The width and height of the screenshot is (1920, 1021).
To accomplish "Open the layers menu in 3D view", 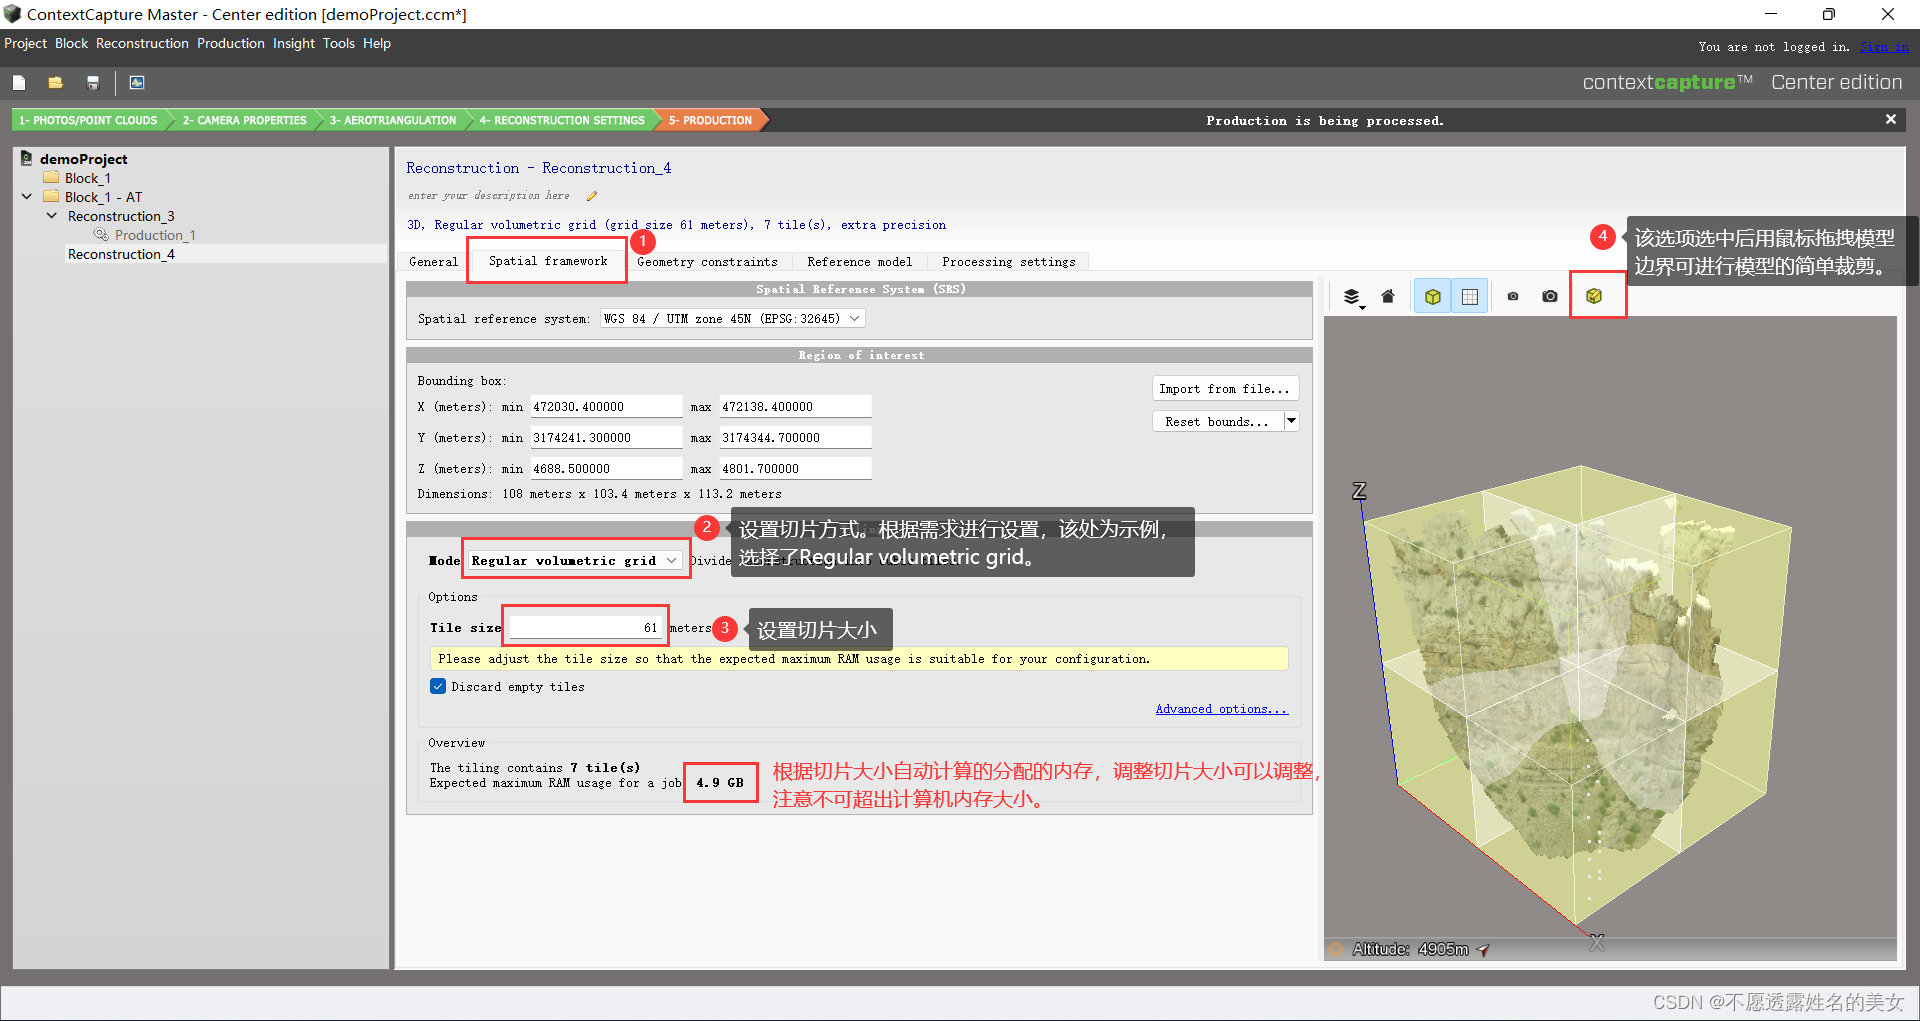I will (1352, 297).
